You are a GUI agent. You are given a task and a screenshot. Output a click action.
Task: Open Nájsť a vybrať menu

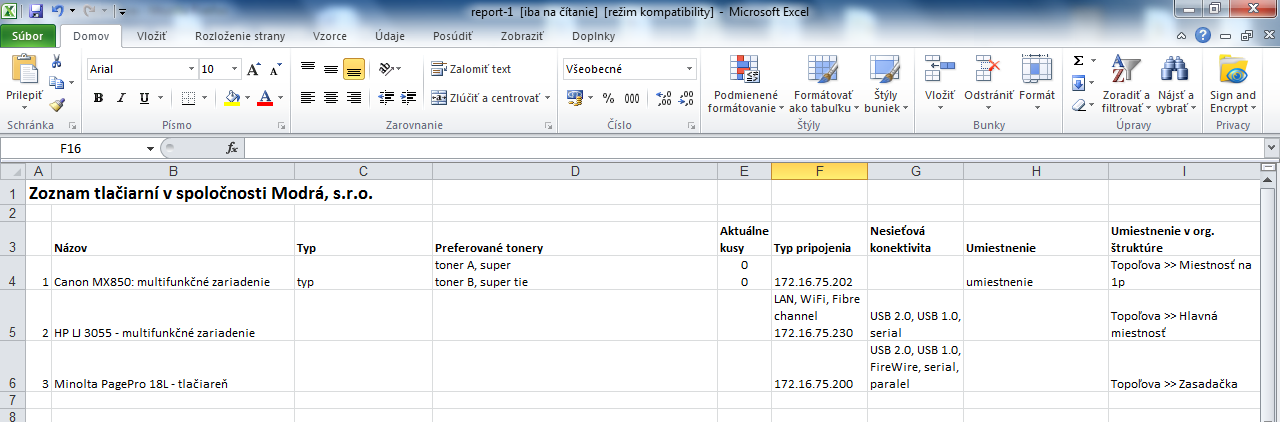pos(1175,85)
